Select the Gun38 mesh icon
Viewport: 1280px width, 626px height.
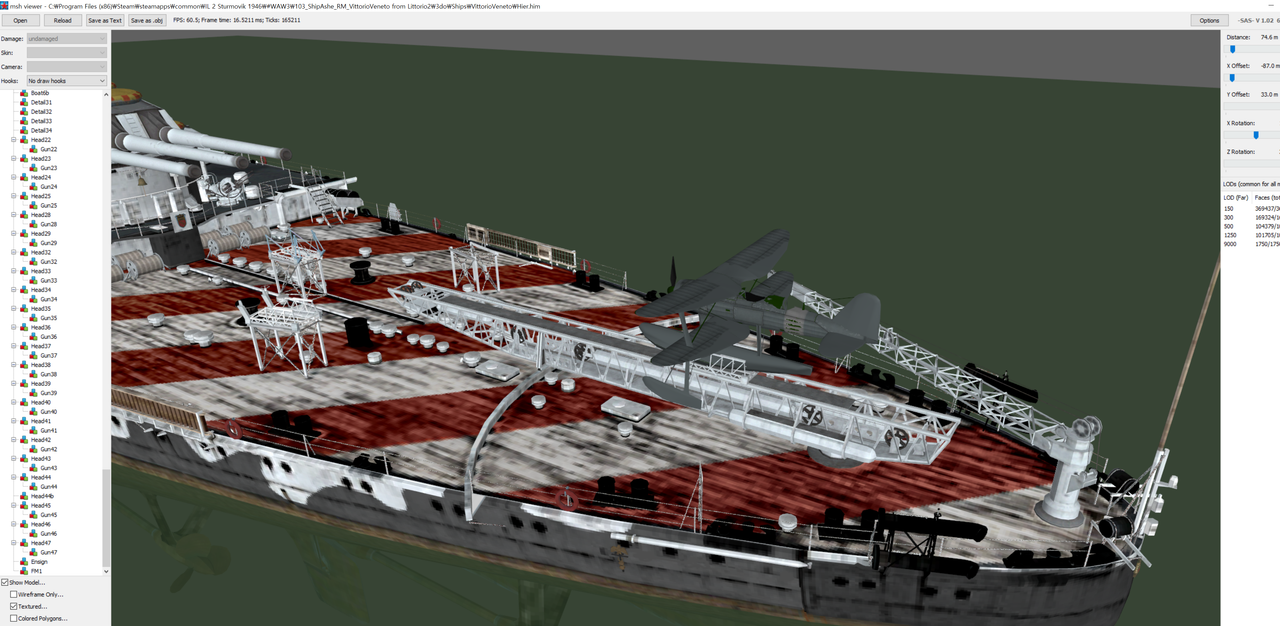point(34,374)
